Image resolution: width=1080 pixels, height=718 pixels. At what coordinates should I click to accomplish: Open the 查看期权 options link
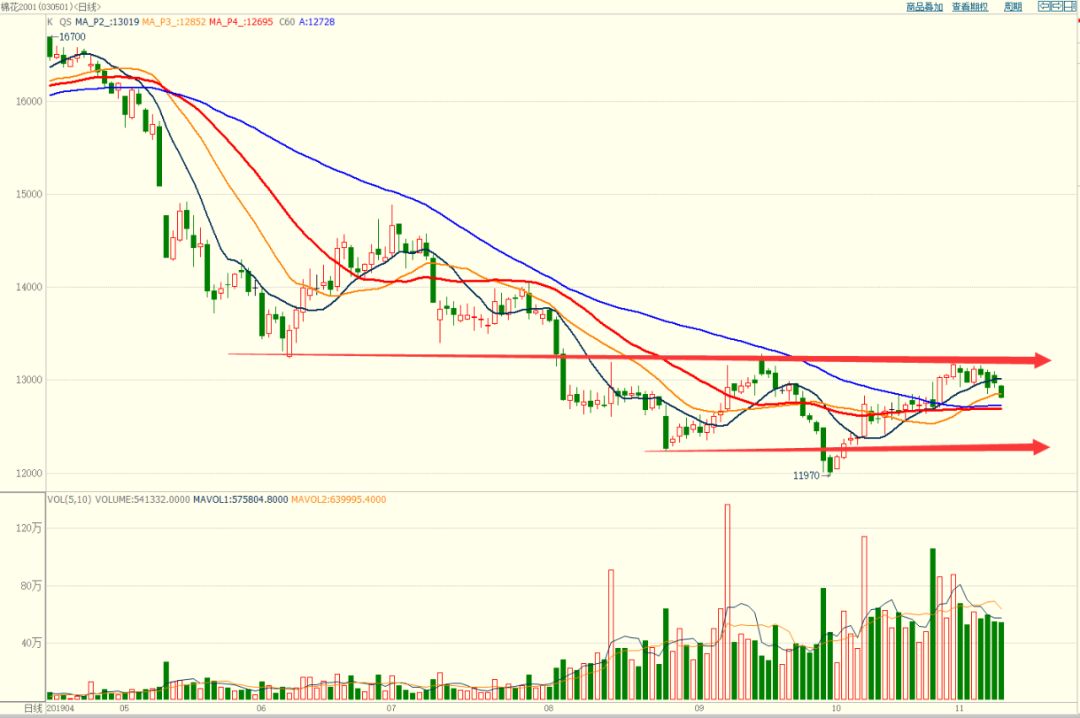970,7
